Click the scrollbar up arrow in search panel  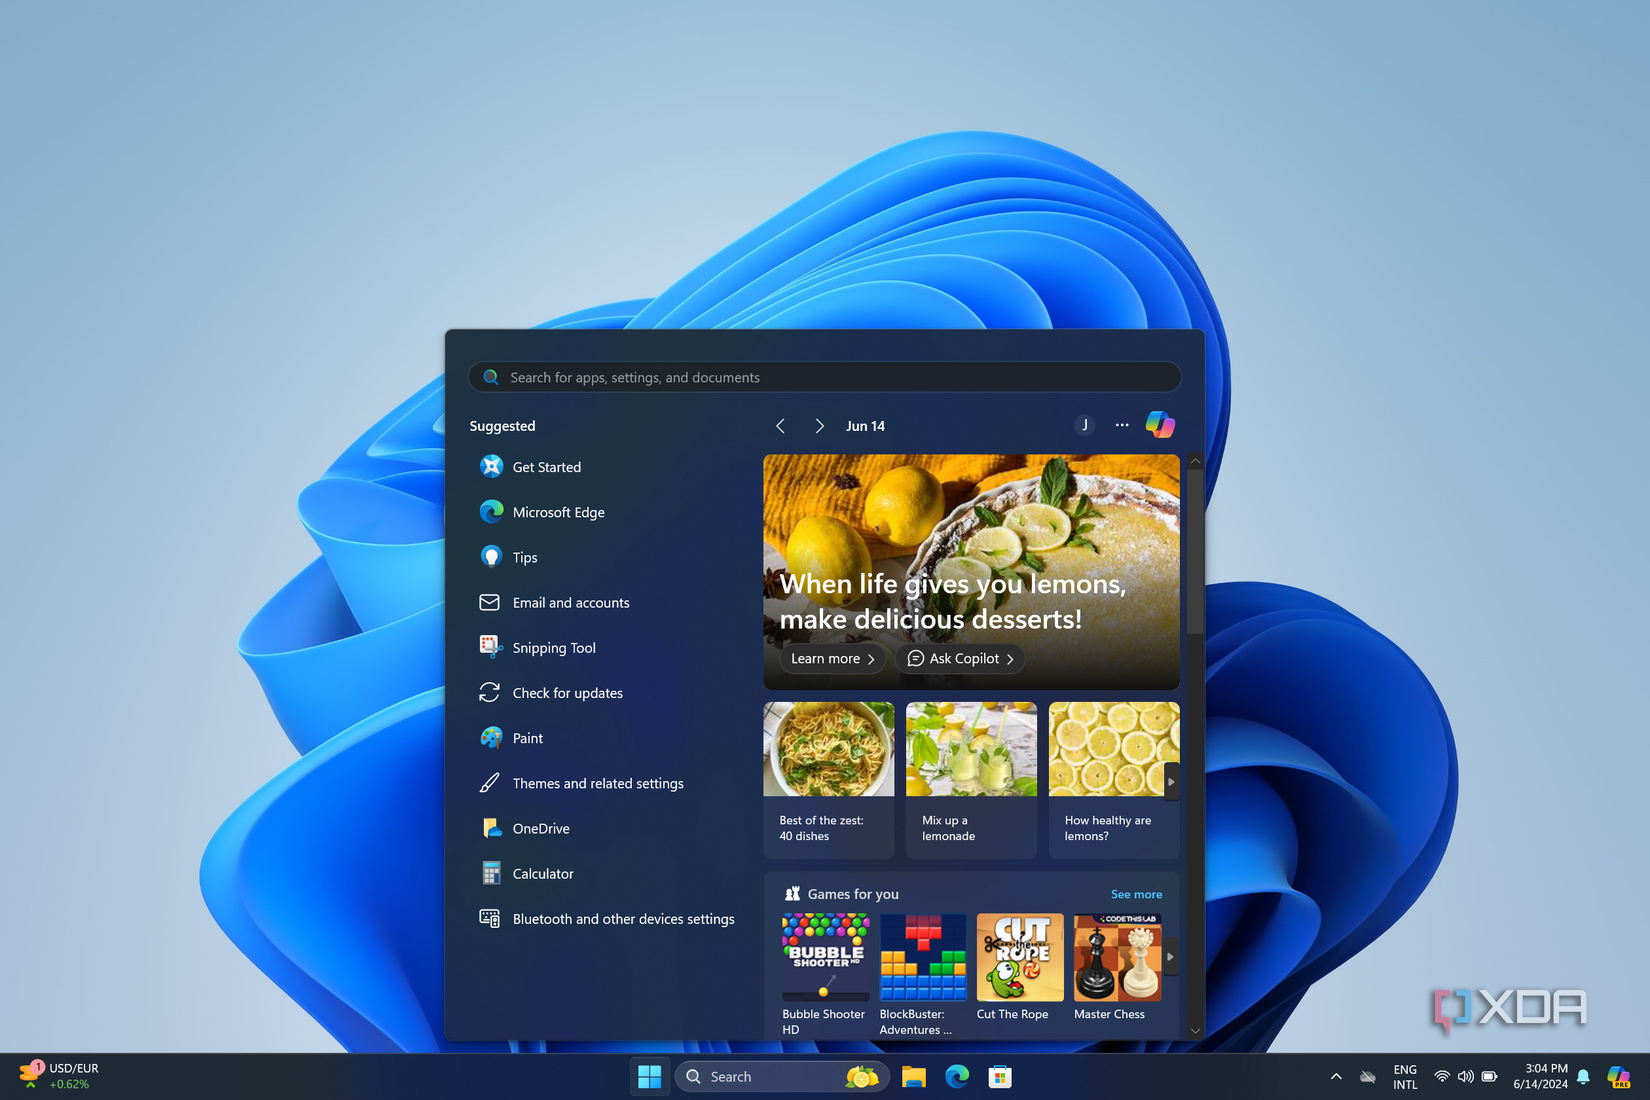click(x=1195, y=461)
